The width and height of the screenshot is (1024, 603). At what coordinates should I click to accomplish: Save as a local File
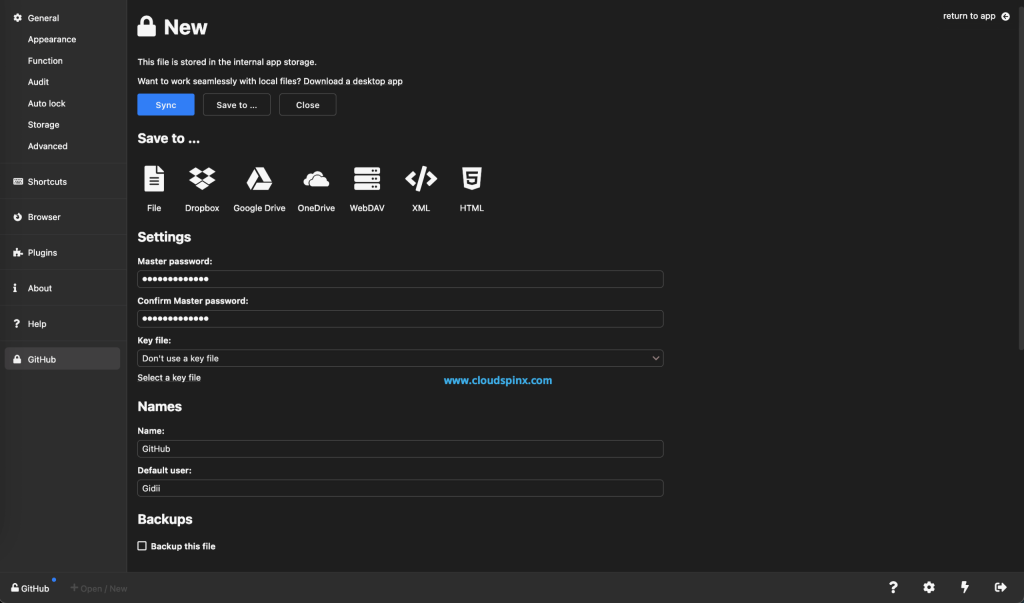(153, 185)
